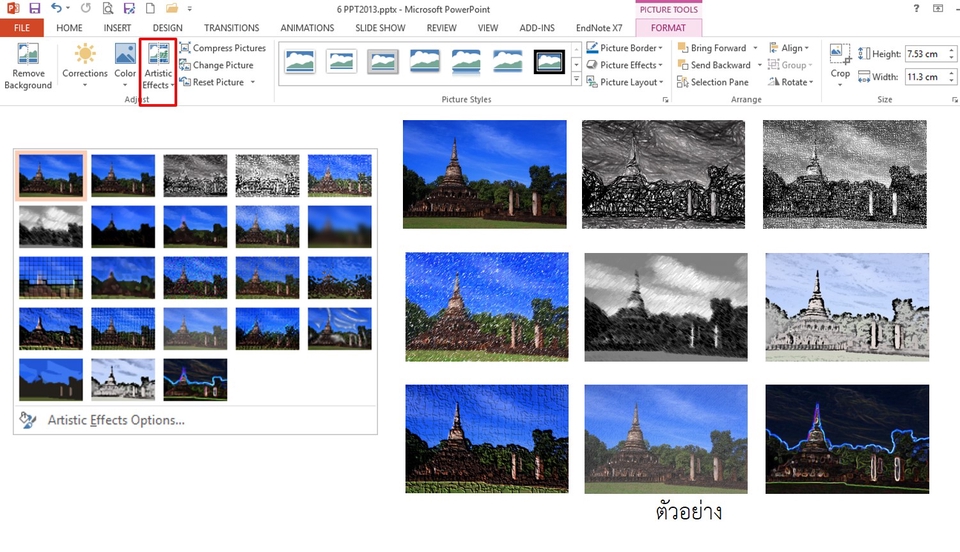The height and width of the screenshot is (552, 960).
Task: Click the Send Backward icon
Action: (683, 64)
